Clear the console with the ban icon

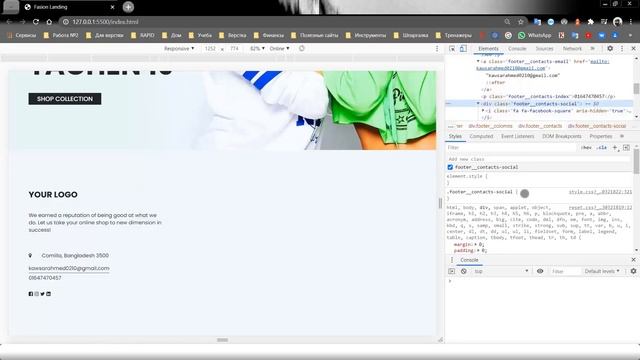tap(464, 271)
